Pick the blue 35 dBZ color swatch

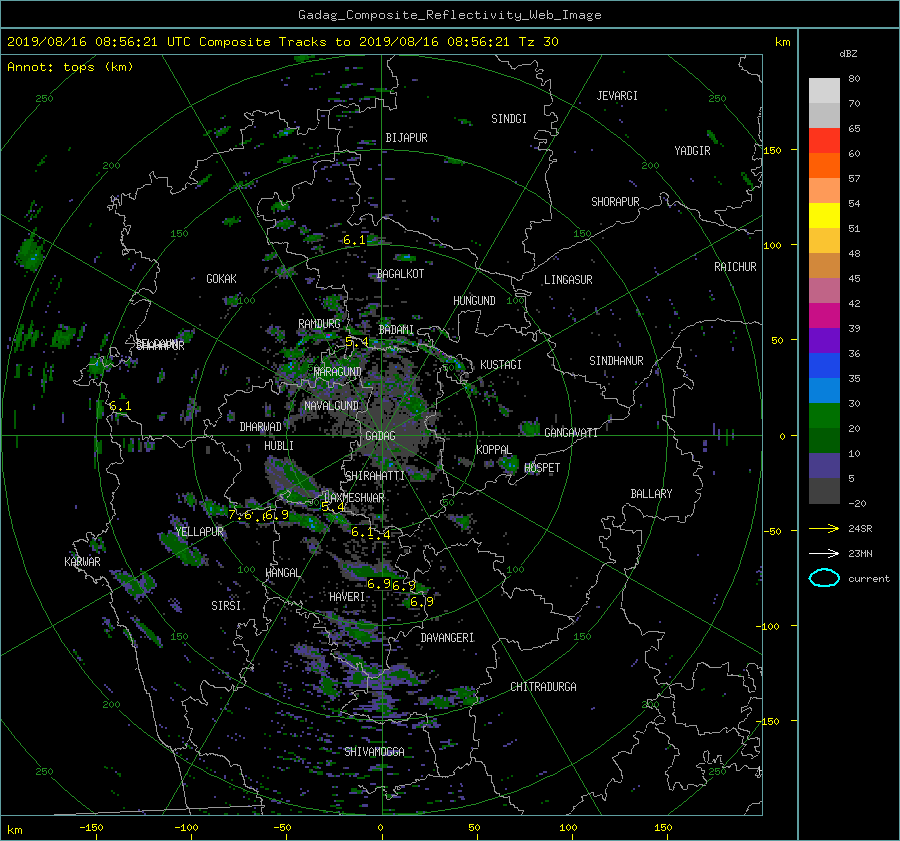(x=824, y=366)
